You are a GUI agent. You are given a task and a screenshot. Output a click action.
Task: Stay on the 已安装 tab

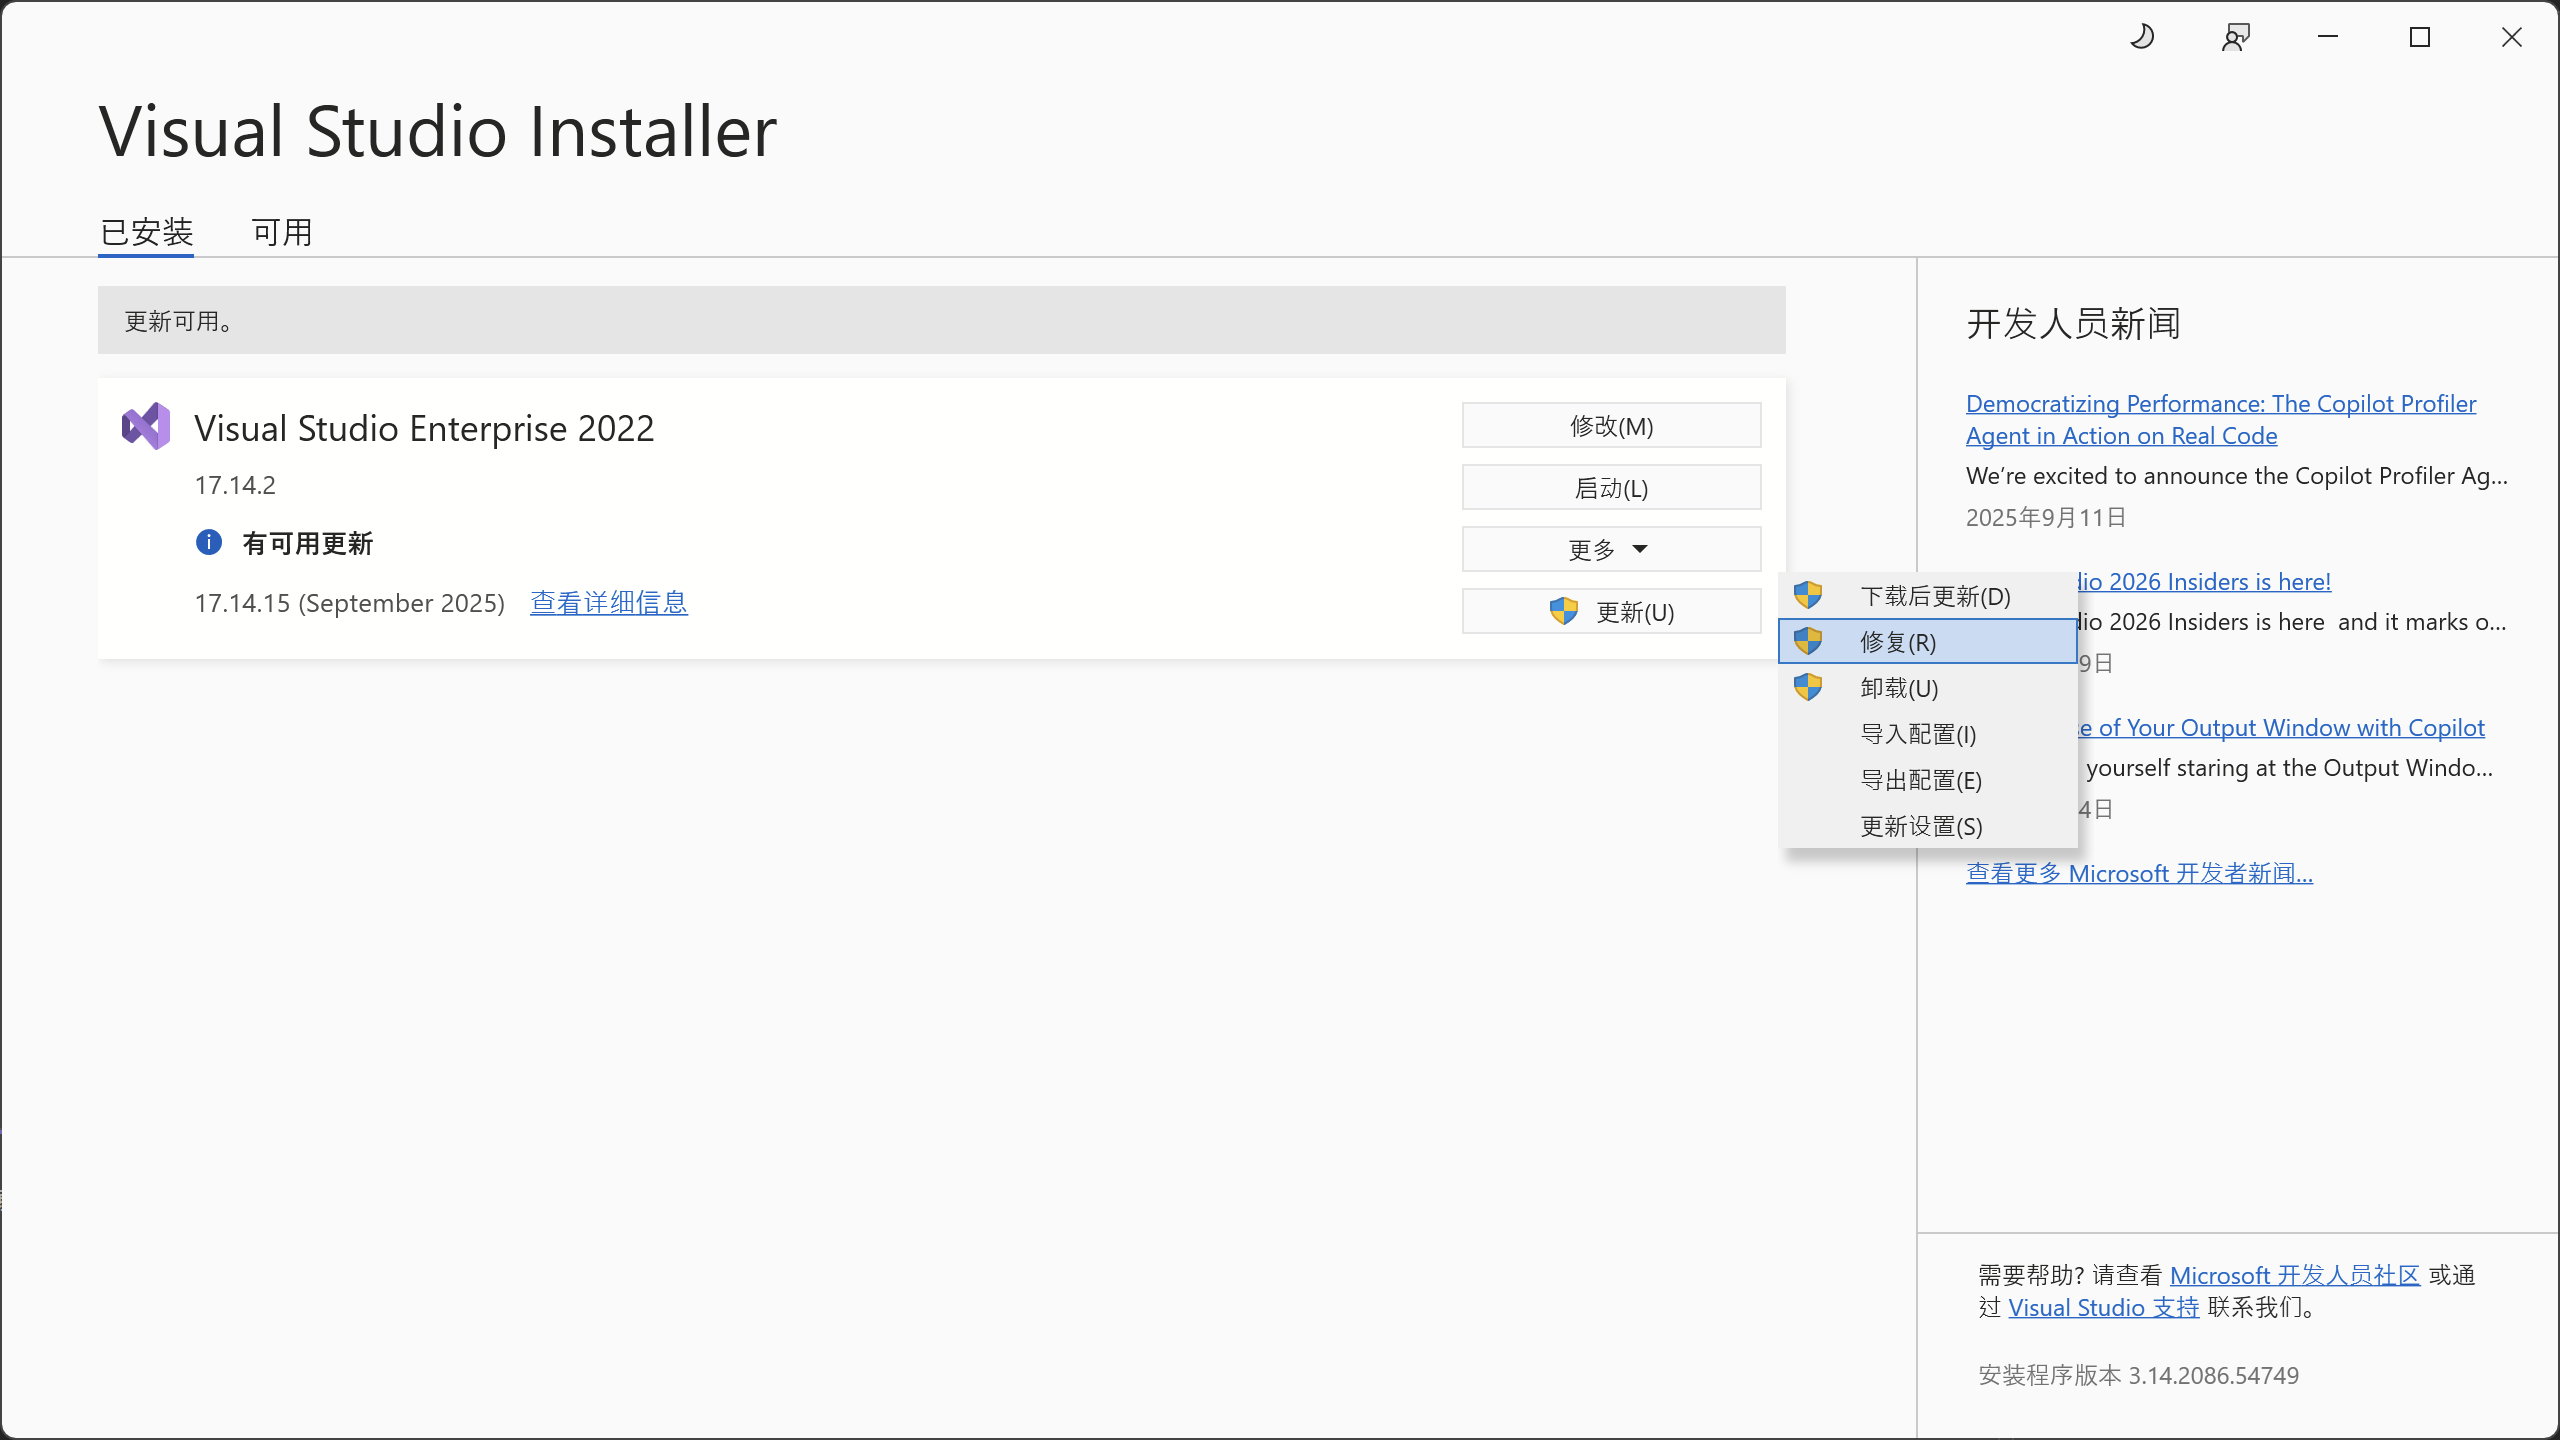pos(146,231)
